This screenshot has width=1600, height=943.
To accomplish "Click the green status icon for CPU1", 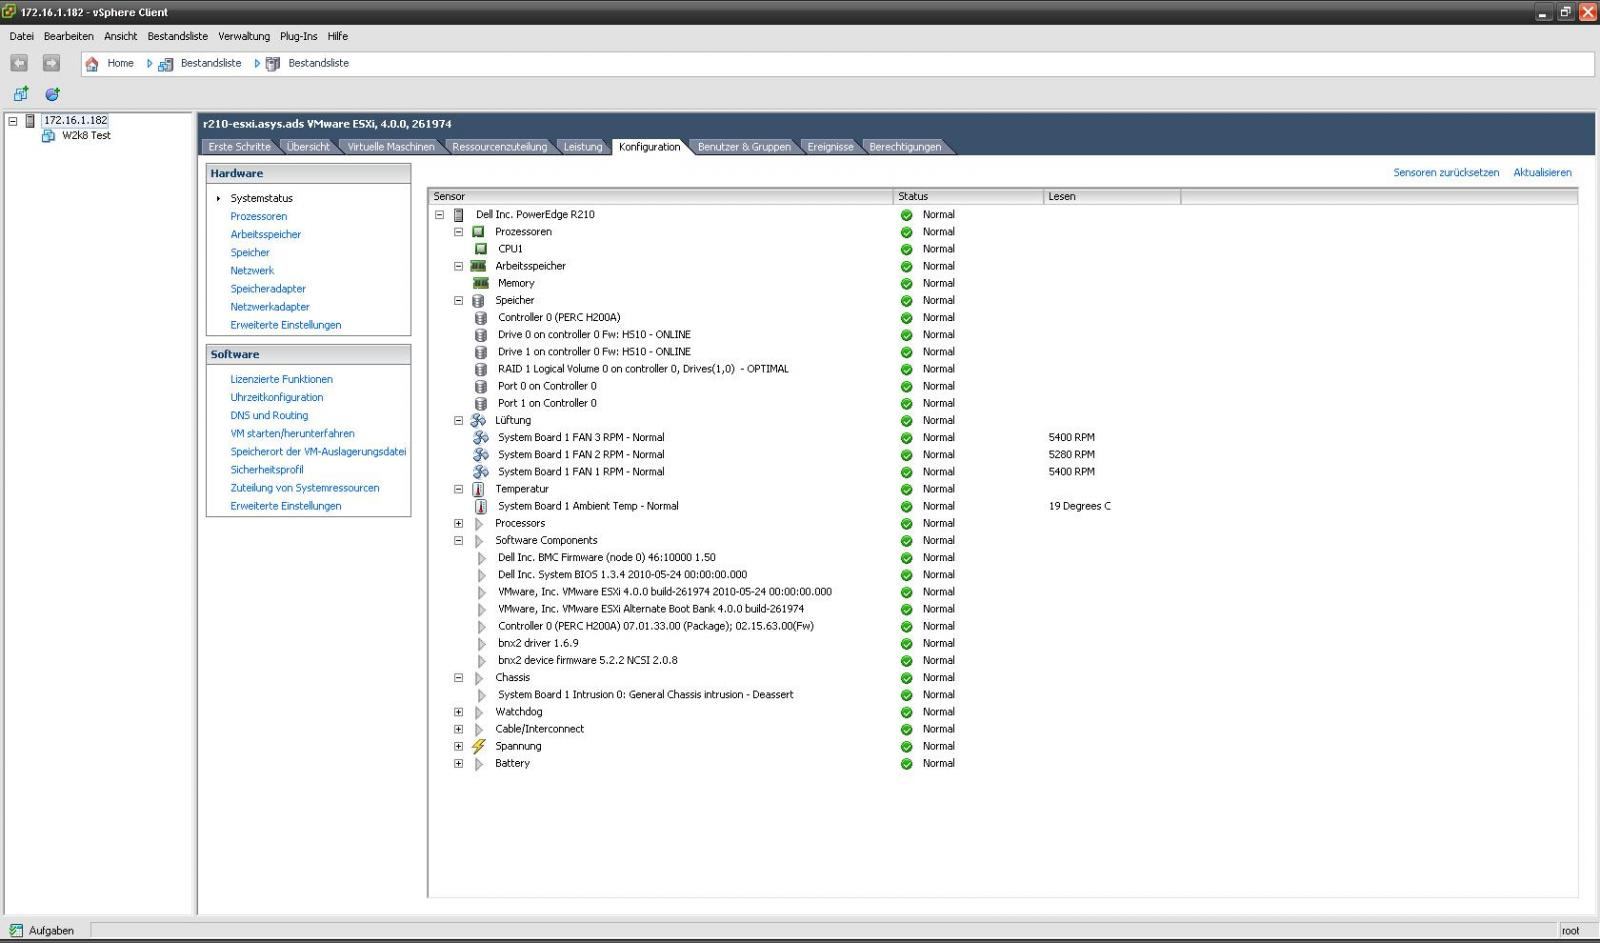I will 907,249.
